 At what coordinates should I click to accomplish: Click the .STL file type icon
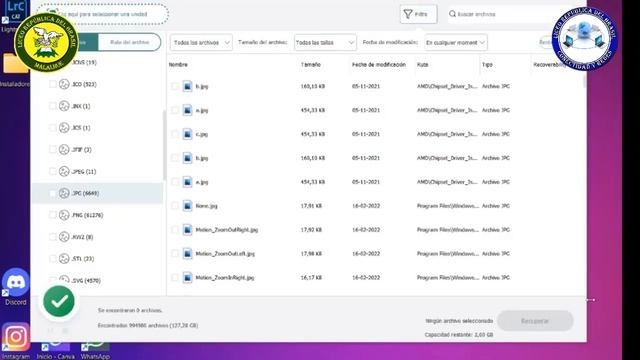64,258
